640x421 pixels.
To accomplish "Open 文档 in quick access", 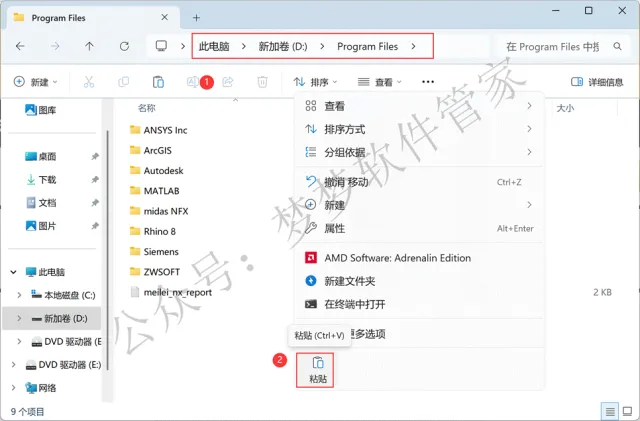I will (40, 203).
